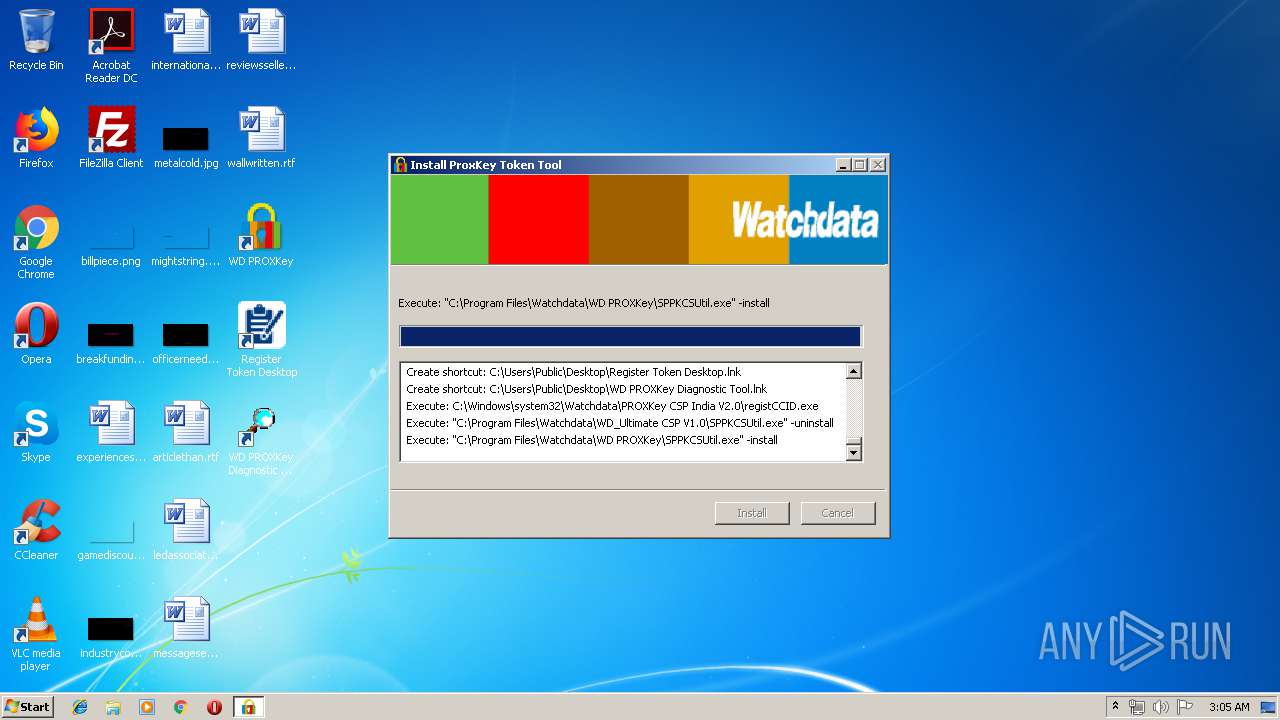Open Firefox desktop shortcut
This screenshot has width=1280, height=720.
36,138
